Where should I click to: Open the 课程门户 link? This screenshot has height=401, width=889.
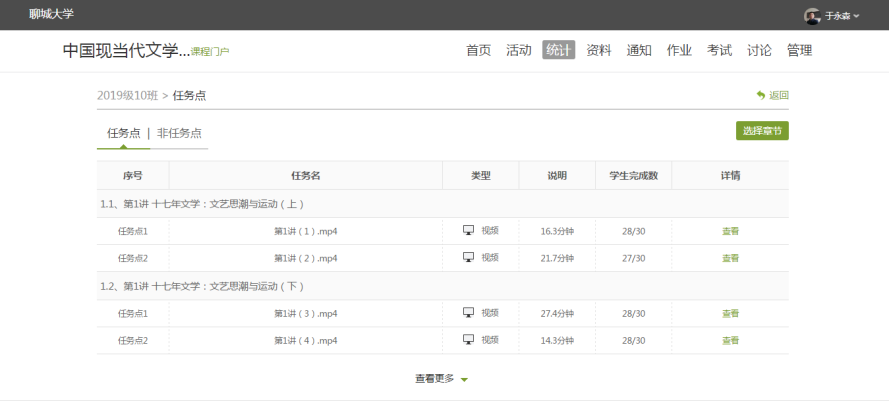click(210, 51)
